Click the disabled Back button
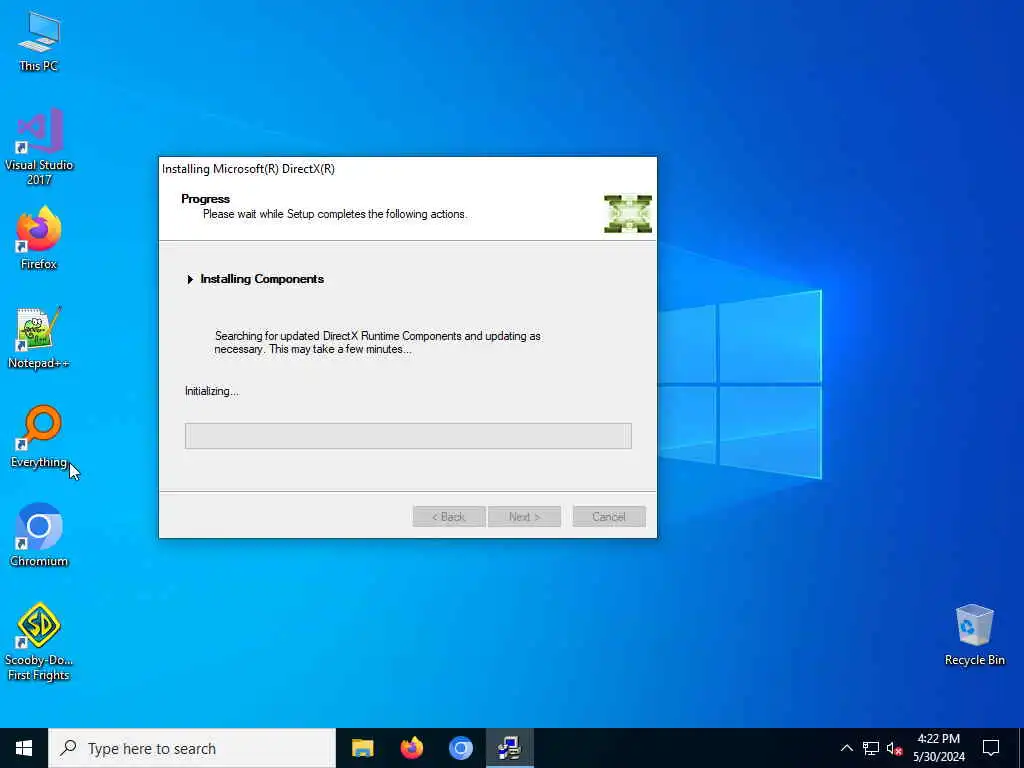Viewport: 1024px width, 768px height. [x=449, y=517]
